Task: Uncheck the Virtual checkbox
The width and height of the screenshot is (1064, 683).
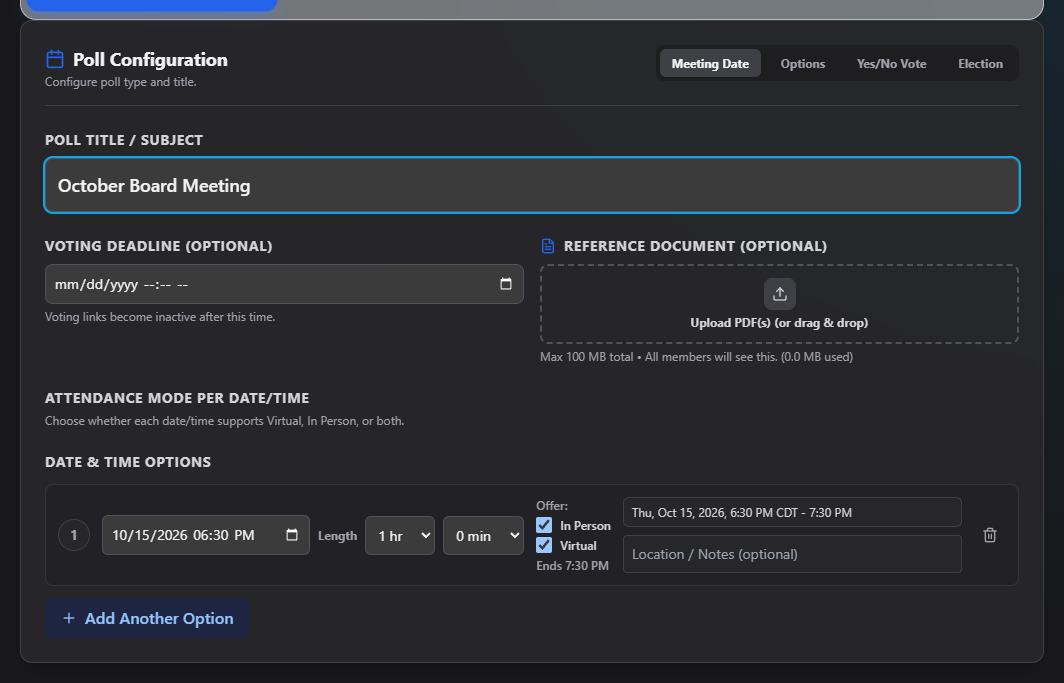Action: tap(544, 545)
